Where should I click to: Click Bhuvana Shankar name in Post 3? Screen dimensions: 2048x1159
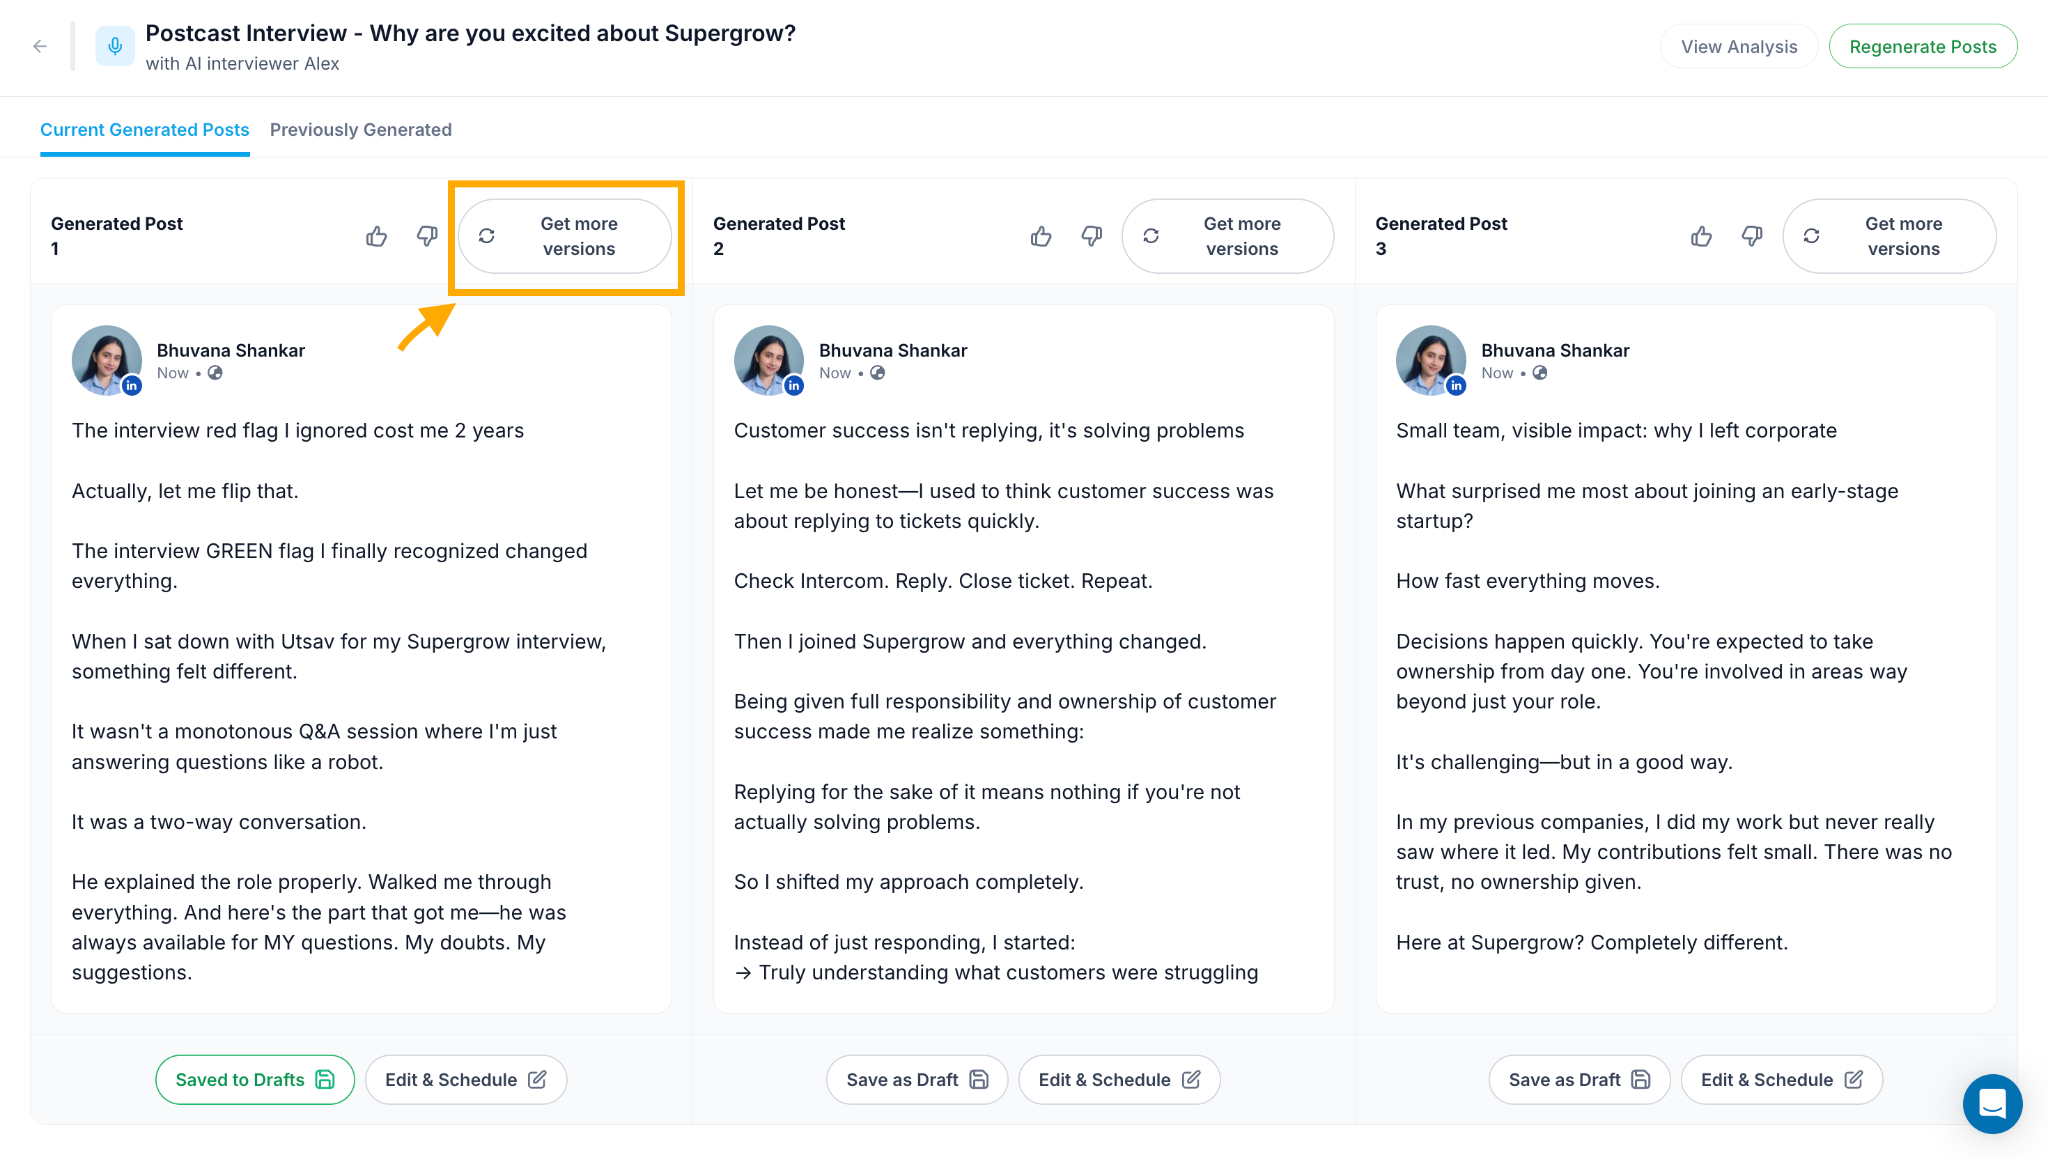tap(1555, 351)
